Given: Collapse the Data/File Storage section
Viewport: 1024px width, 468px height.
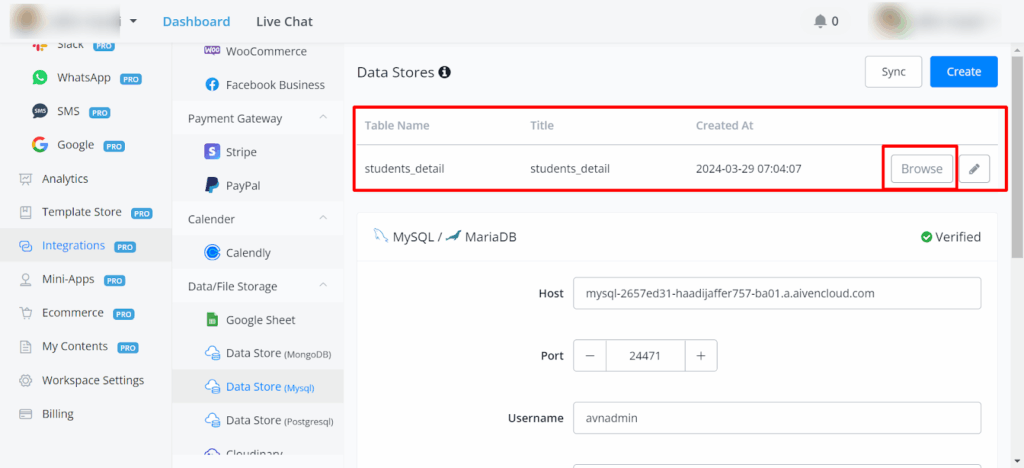Looking at the screenshot, I should [323, 286].
